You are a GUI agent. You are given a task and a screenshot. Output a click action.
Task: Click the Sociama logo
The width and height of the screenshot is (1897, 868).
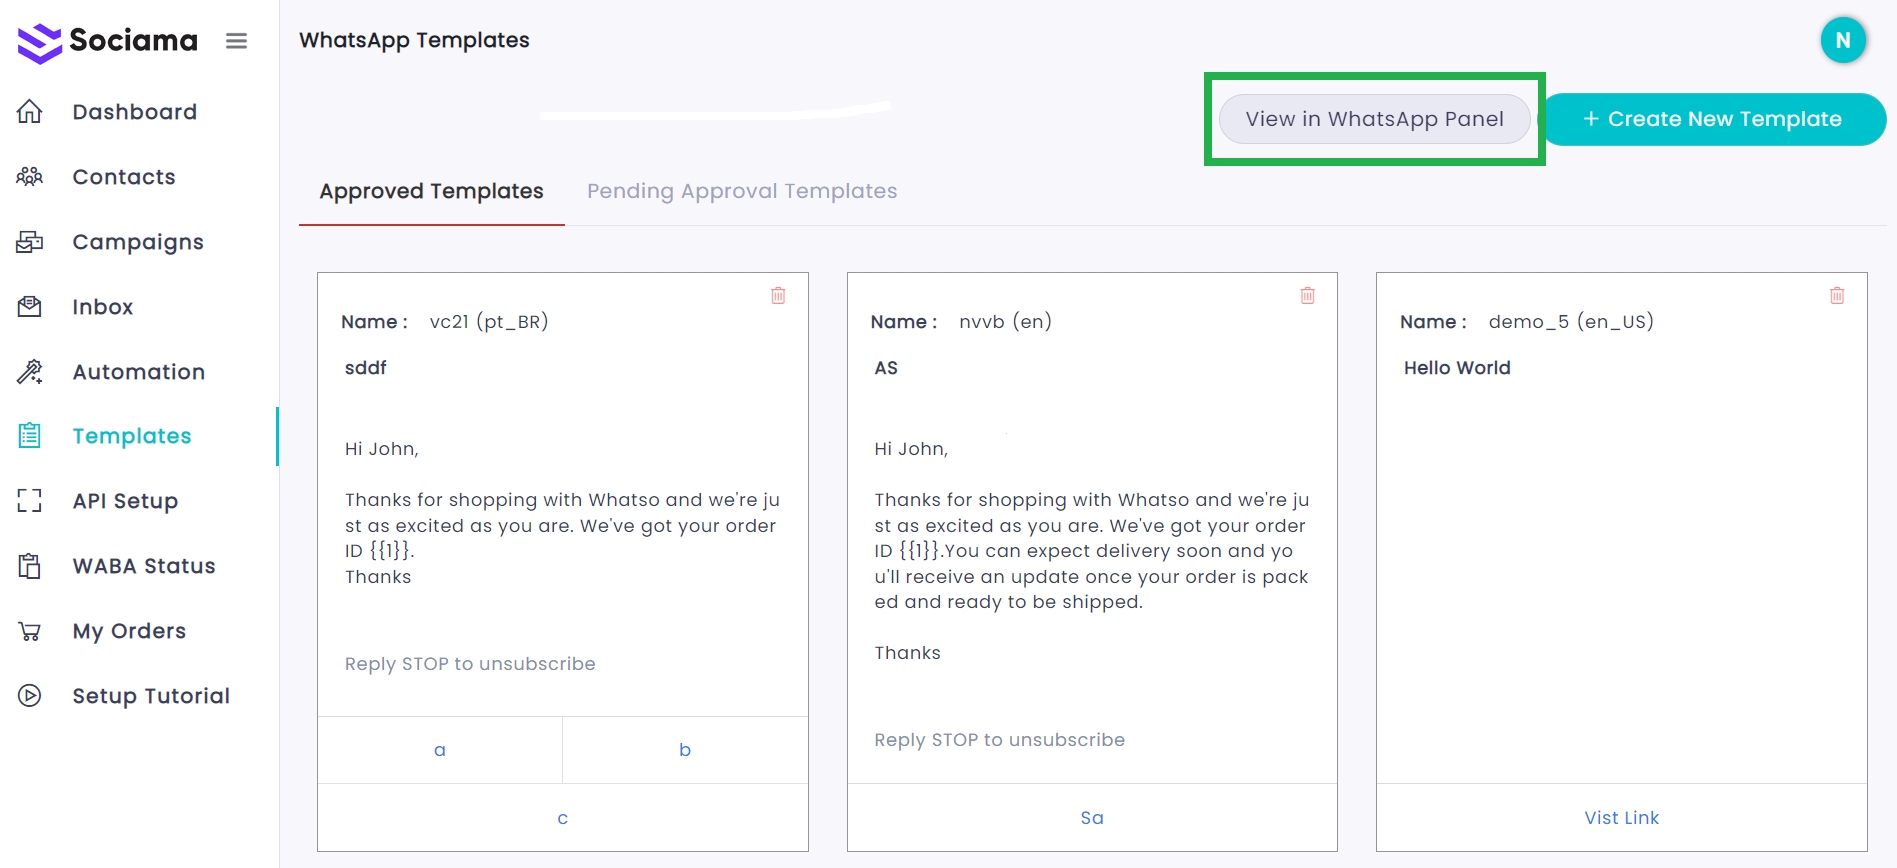point(108,41)
